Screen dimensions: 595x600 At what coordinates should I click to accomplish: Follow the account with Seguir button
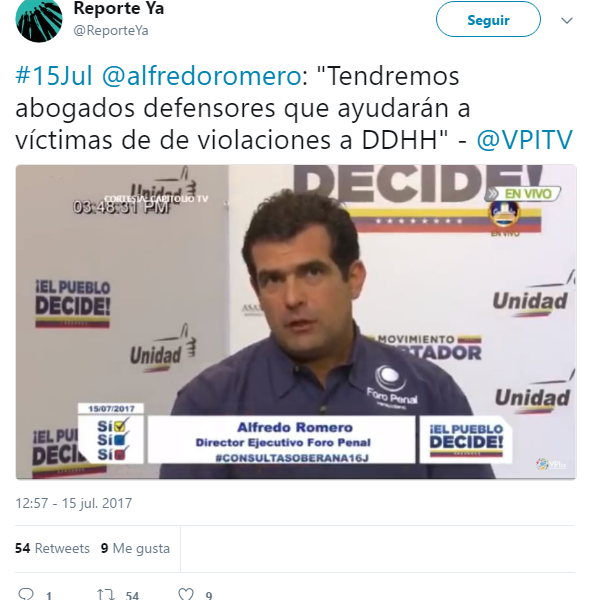point(488,20)
